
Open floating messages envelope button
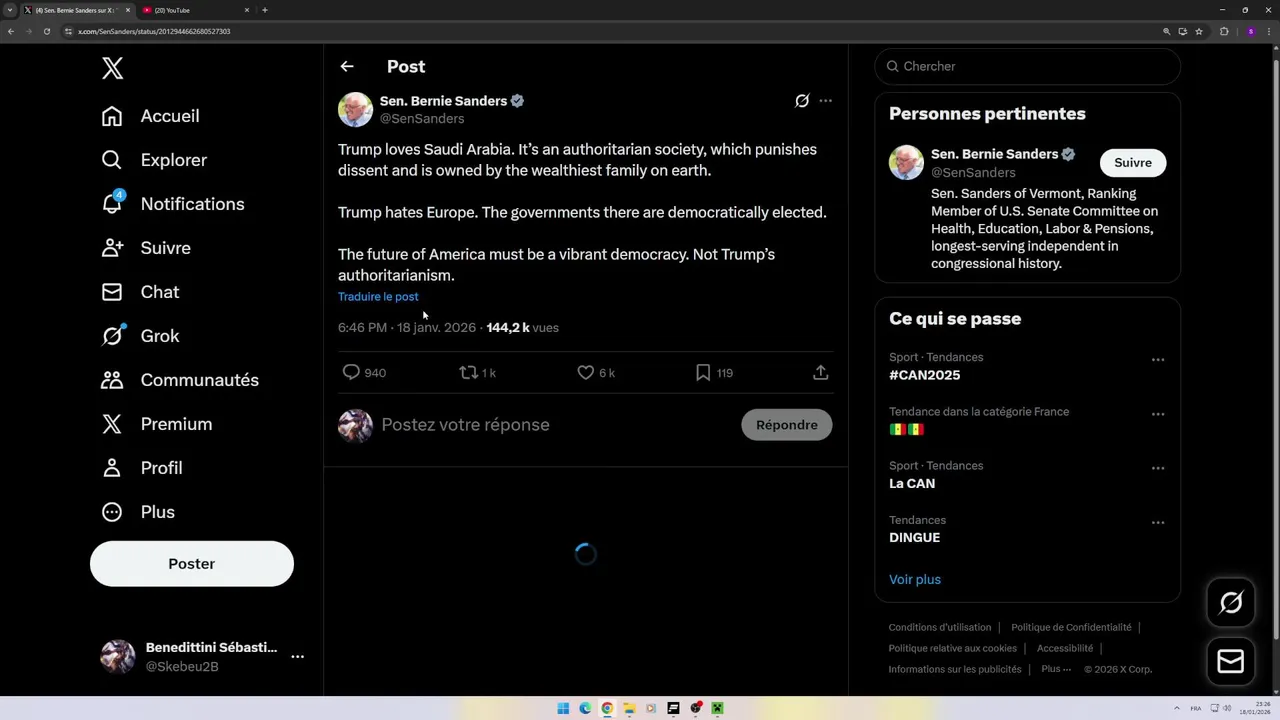[1231, 661]
